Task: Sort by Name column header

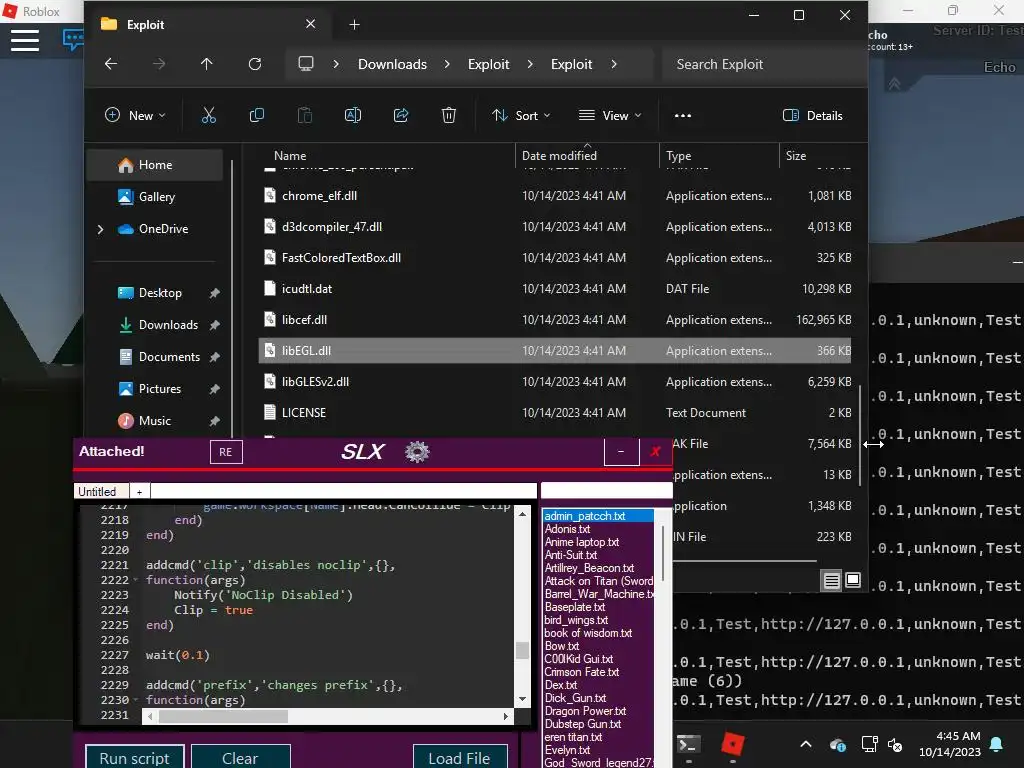Action: (290, 156)
